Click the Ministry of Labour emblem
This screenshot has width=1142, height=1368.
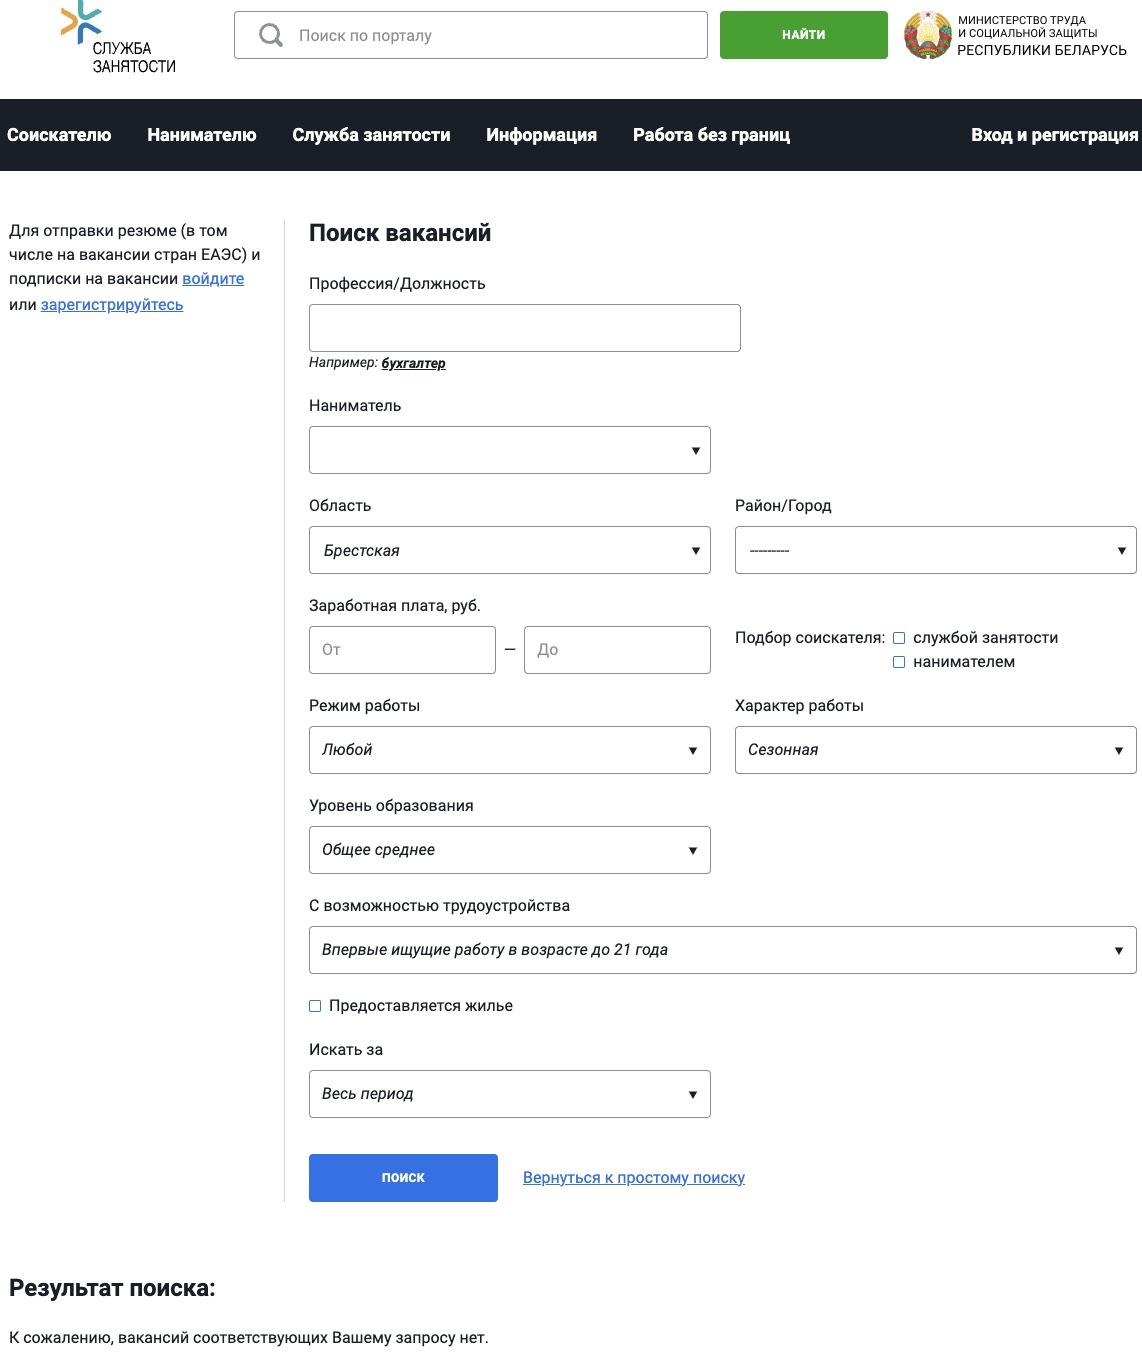[927, 36]
